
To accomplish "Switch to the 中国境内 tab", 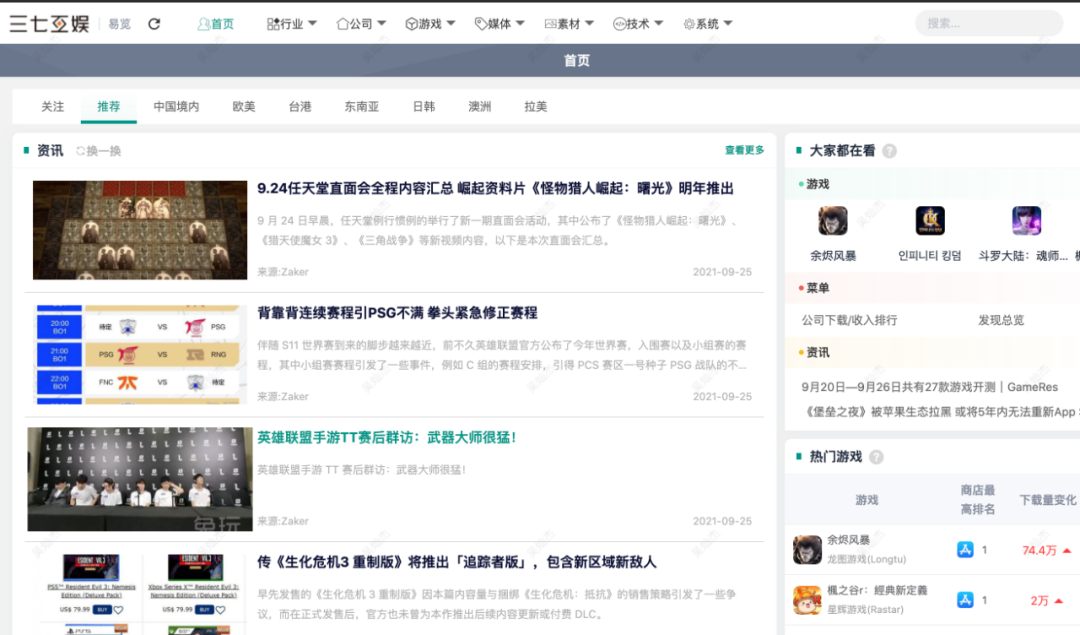I will (176, 107).
